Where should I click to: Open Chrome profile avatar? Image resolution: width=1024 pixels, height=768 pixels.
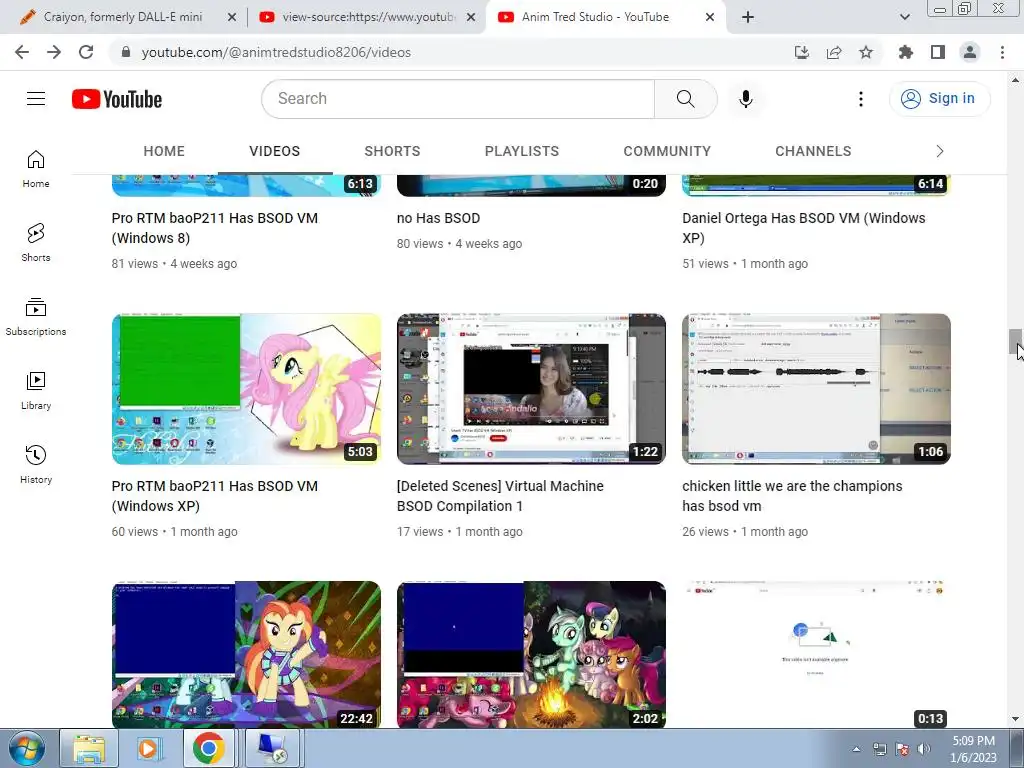click(x=970, y=52)
